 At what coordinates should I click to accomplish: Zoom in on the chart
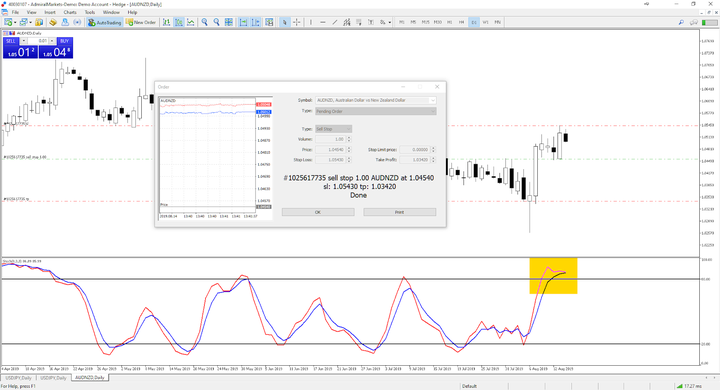coord(204,22)
